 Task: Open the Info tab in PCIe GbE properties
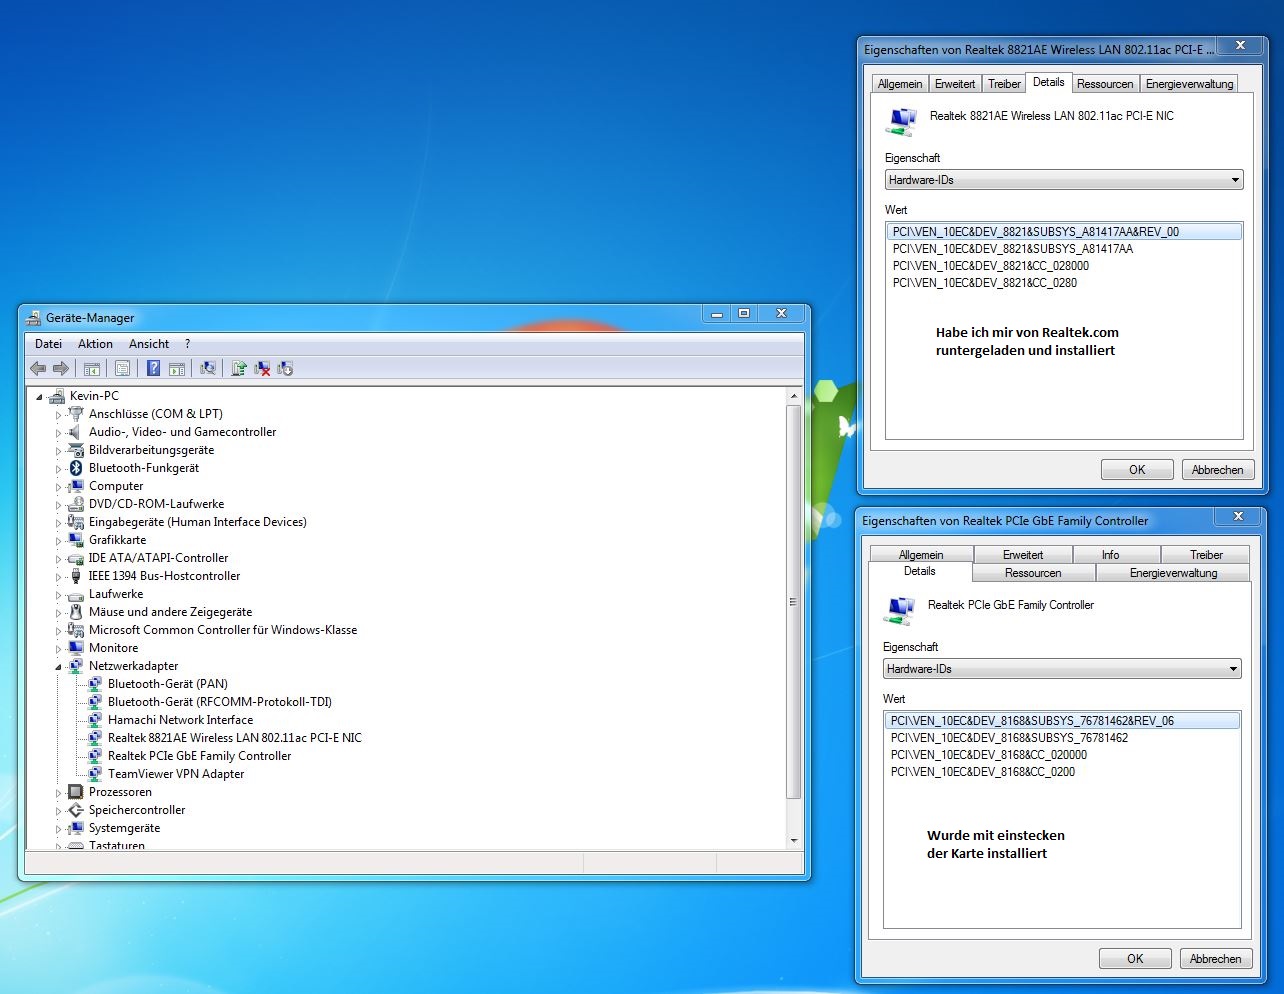point(1110,555)
